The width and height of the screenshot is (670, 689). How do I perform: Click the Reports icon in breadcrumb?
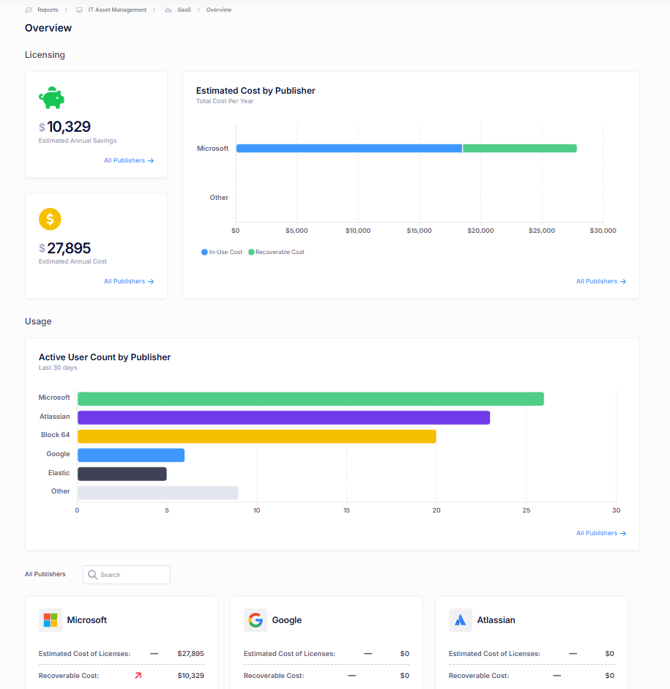[29, 10]
